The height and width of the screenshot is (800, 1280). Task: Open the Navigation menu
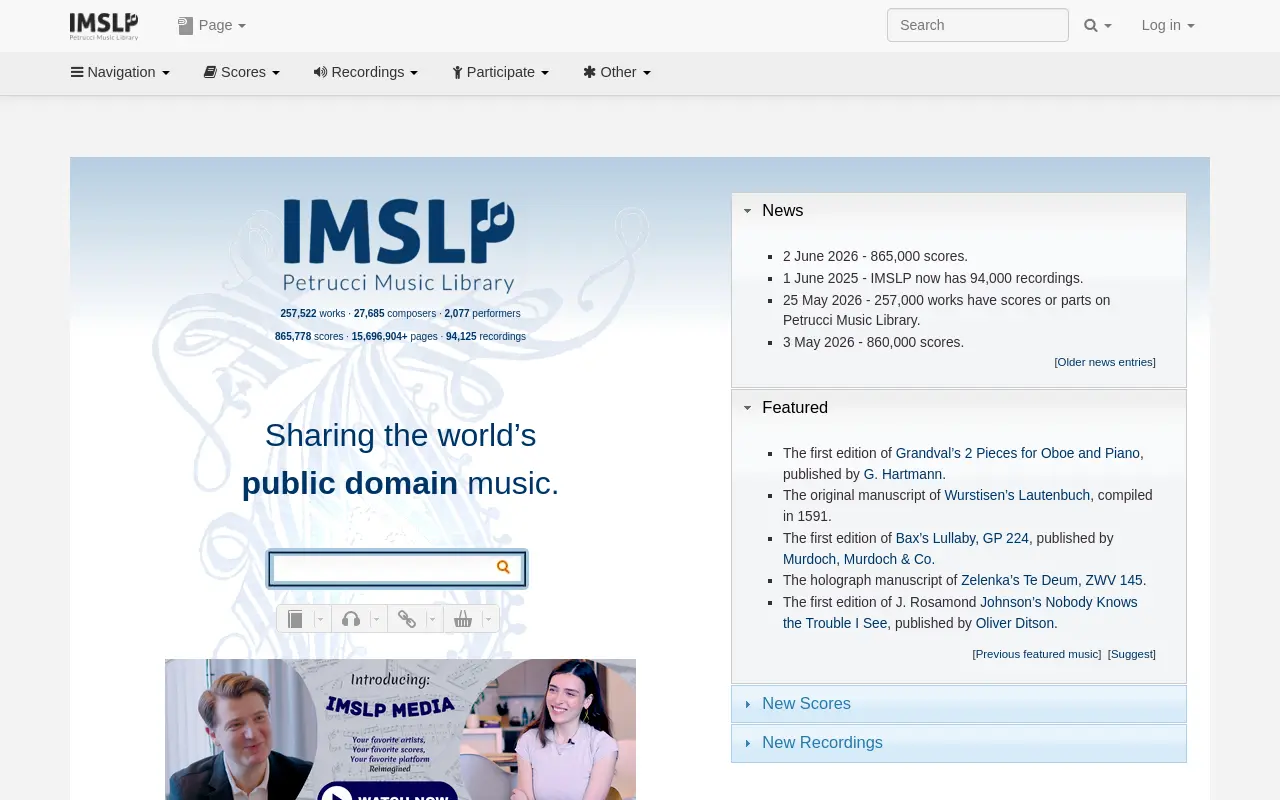120,72
